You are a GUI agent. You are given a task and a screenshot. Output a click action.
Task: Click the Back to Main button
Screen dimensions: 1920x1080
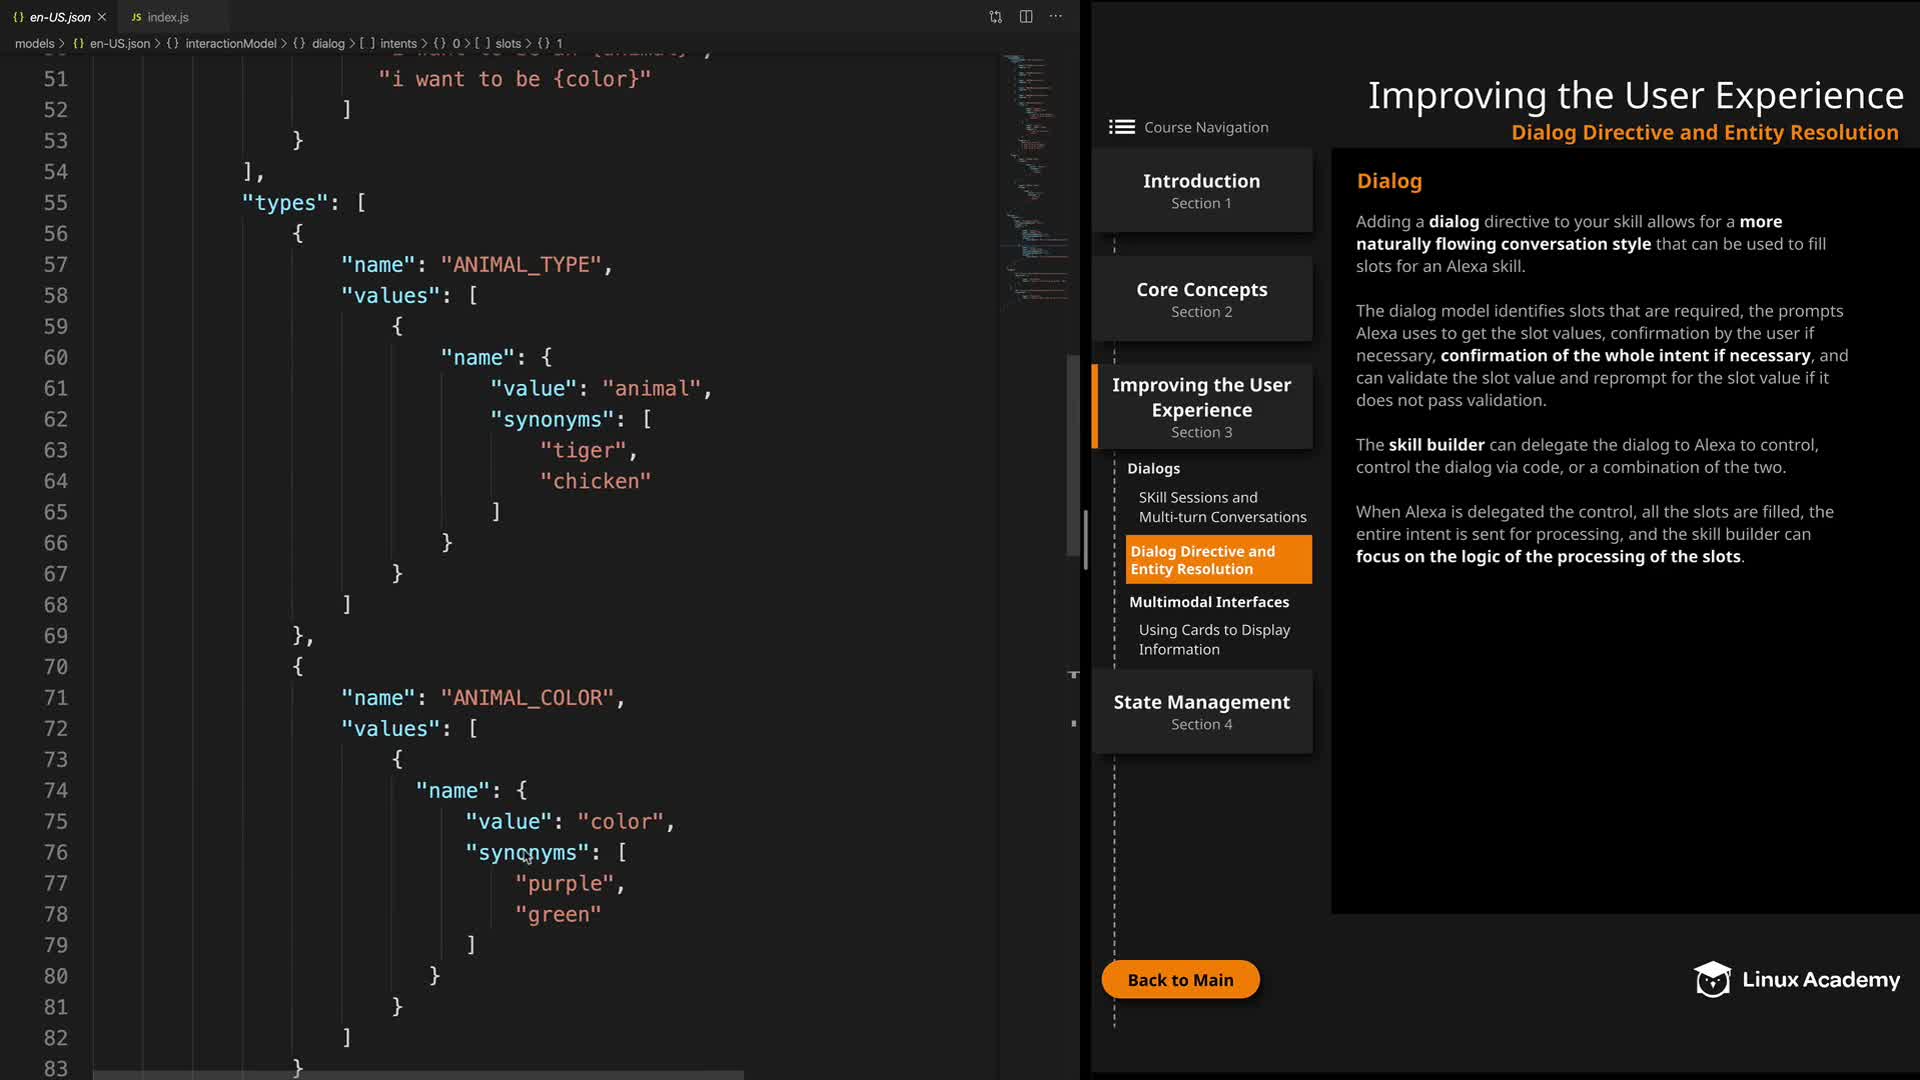coord(1180,980)
